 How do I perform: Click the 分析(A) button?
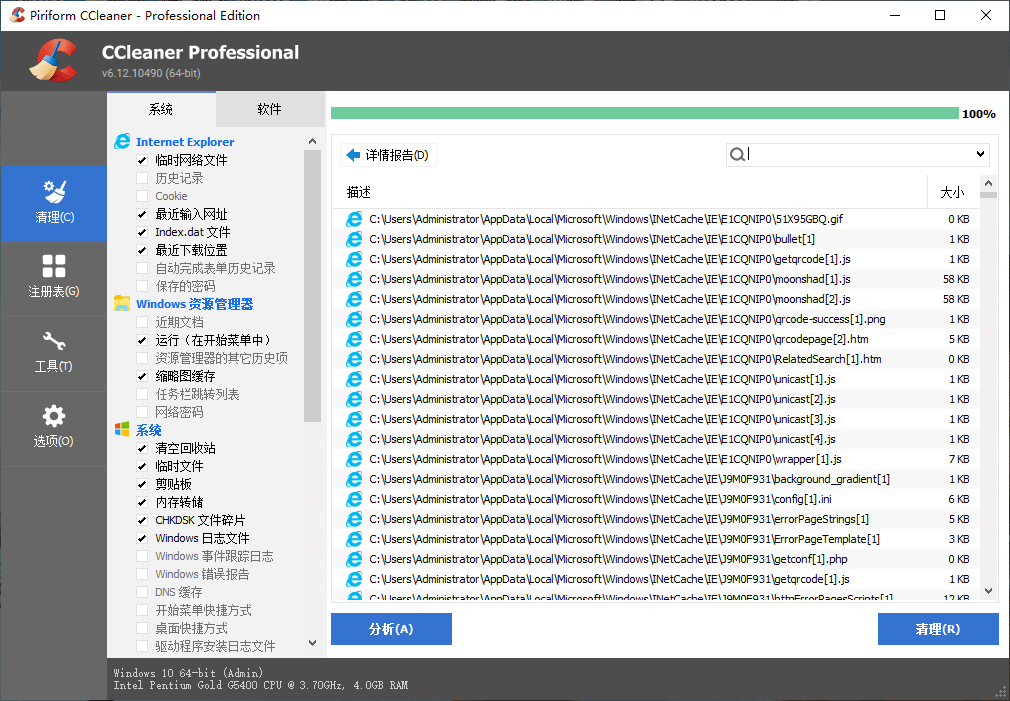pyautogui.click(x=391, y=629)
